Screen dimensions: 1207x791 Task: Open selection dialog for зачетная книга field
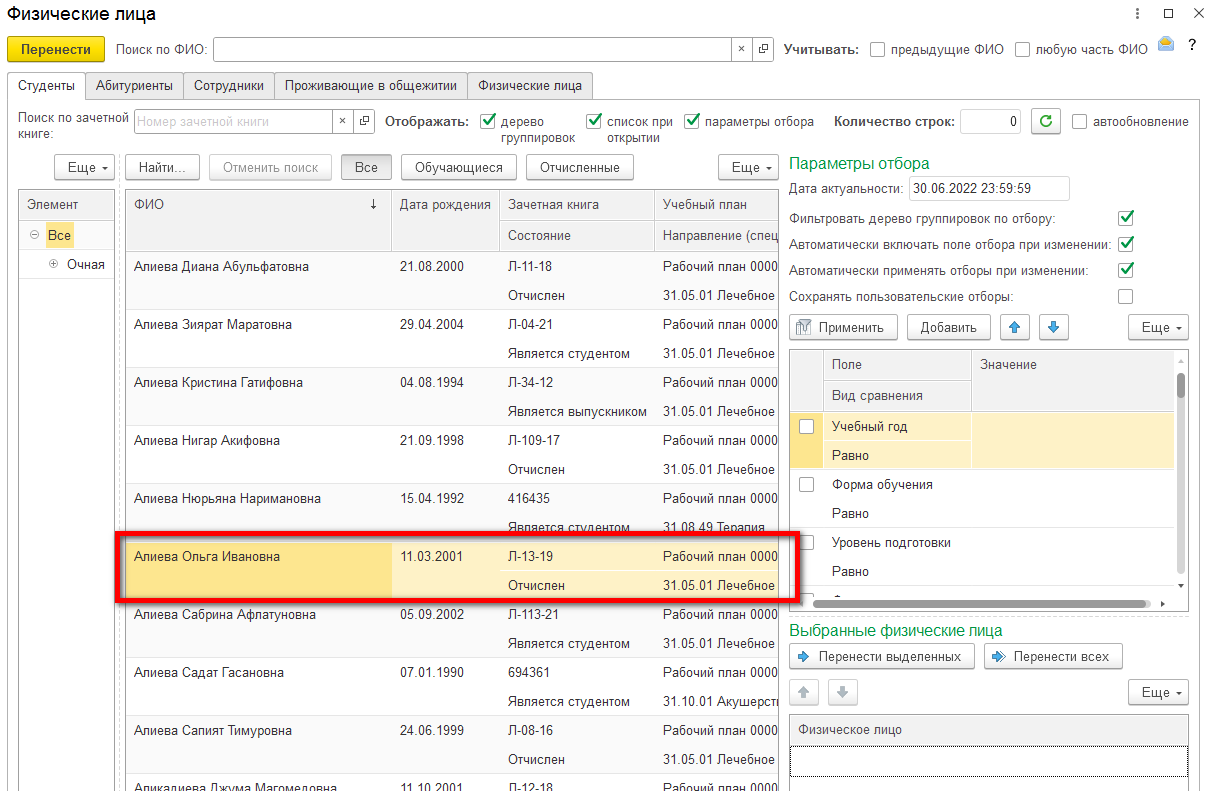point(364,121)
